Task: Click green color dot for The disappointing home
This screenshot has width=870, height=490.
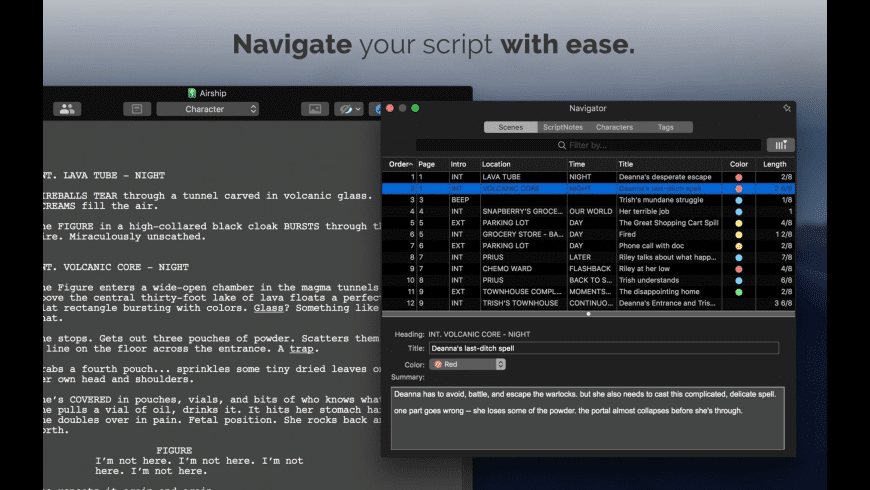Action: point(739,292)
